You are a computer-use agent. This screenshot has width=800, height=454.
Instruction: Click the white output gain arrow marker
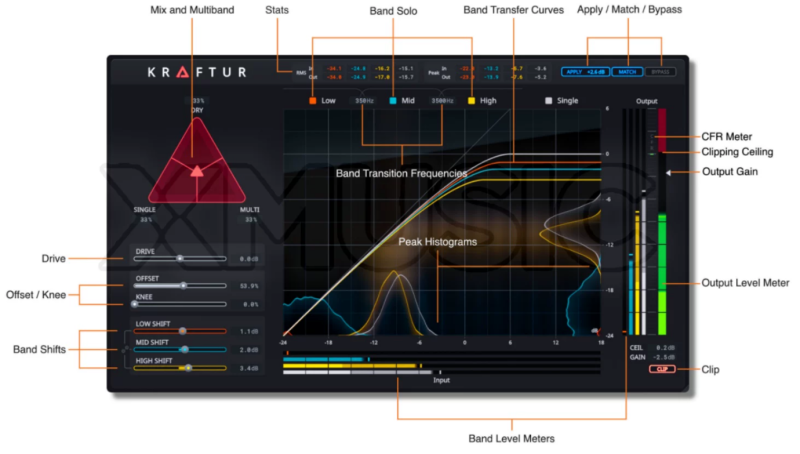pos(668,173)
